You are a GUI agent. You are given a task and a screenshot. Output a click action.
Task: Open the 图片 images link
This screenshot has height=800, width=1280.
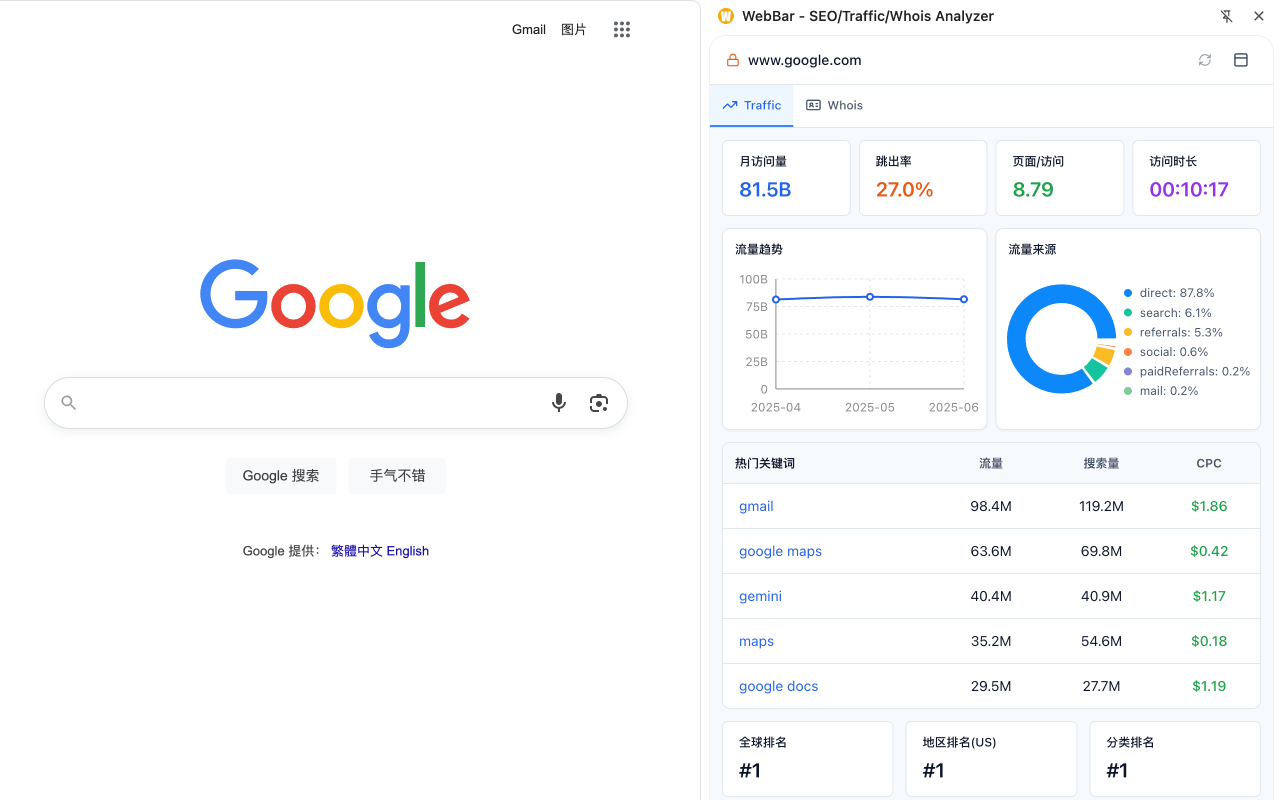(x=574, y=30)
